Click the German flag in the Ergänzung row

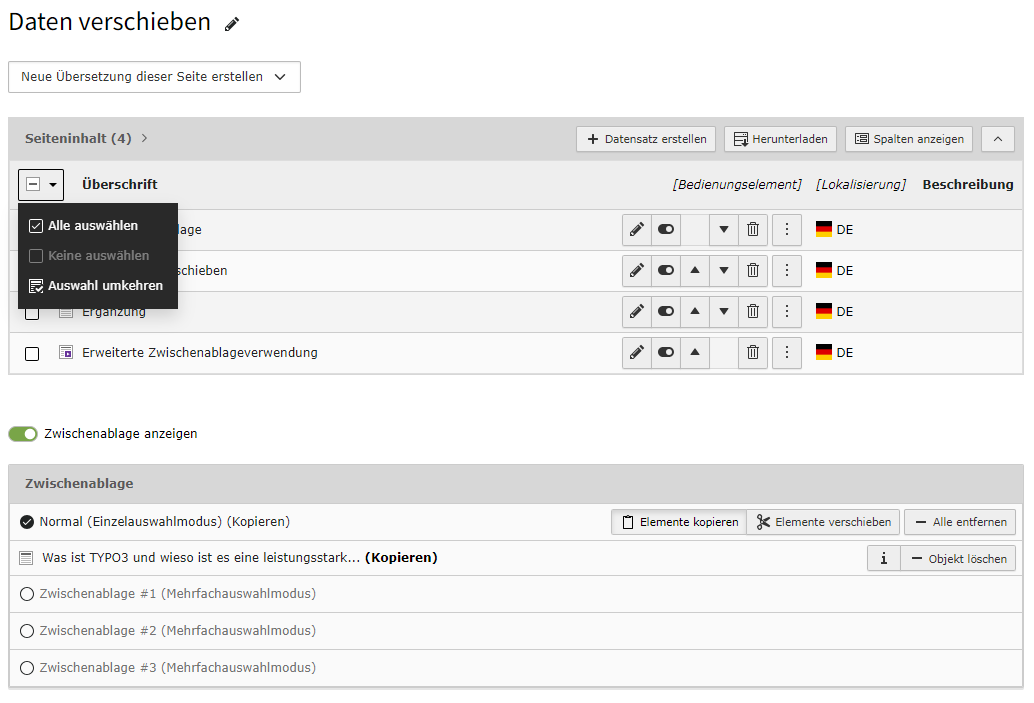click(824, 311)
